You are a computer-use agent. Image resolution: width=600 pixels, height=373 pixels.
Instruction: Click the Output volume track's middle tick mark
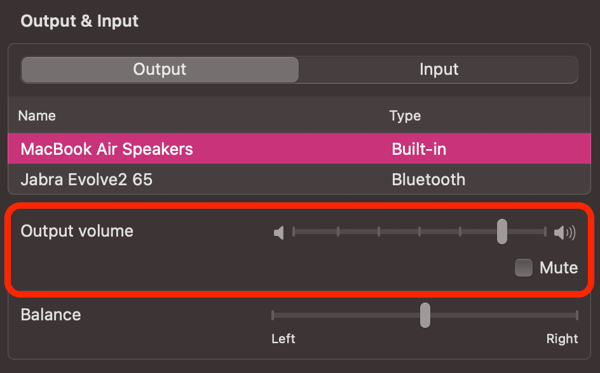[419, 231]
